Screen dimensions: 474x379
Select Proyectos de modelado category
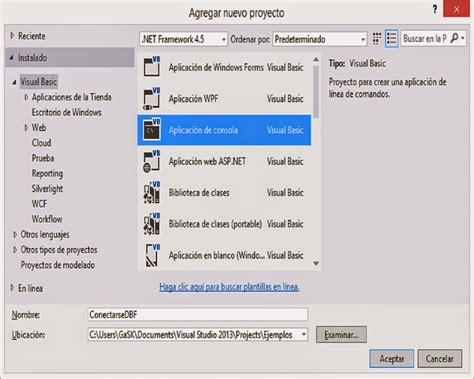58,265
